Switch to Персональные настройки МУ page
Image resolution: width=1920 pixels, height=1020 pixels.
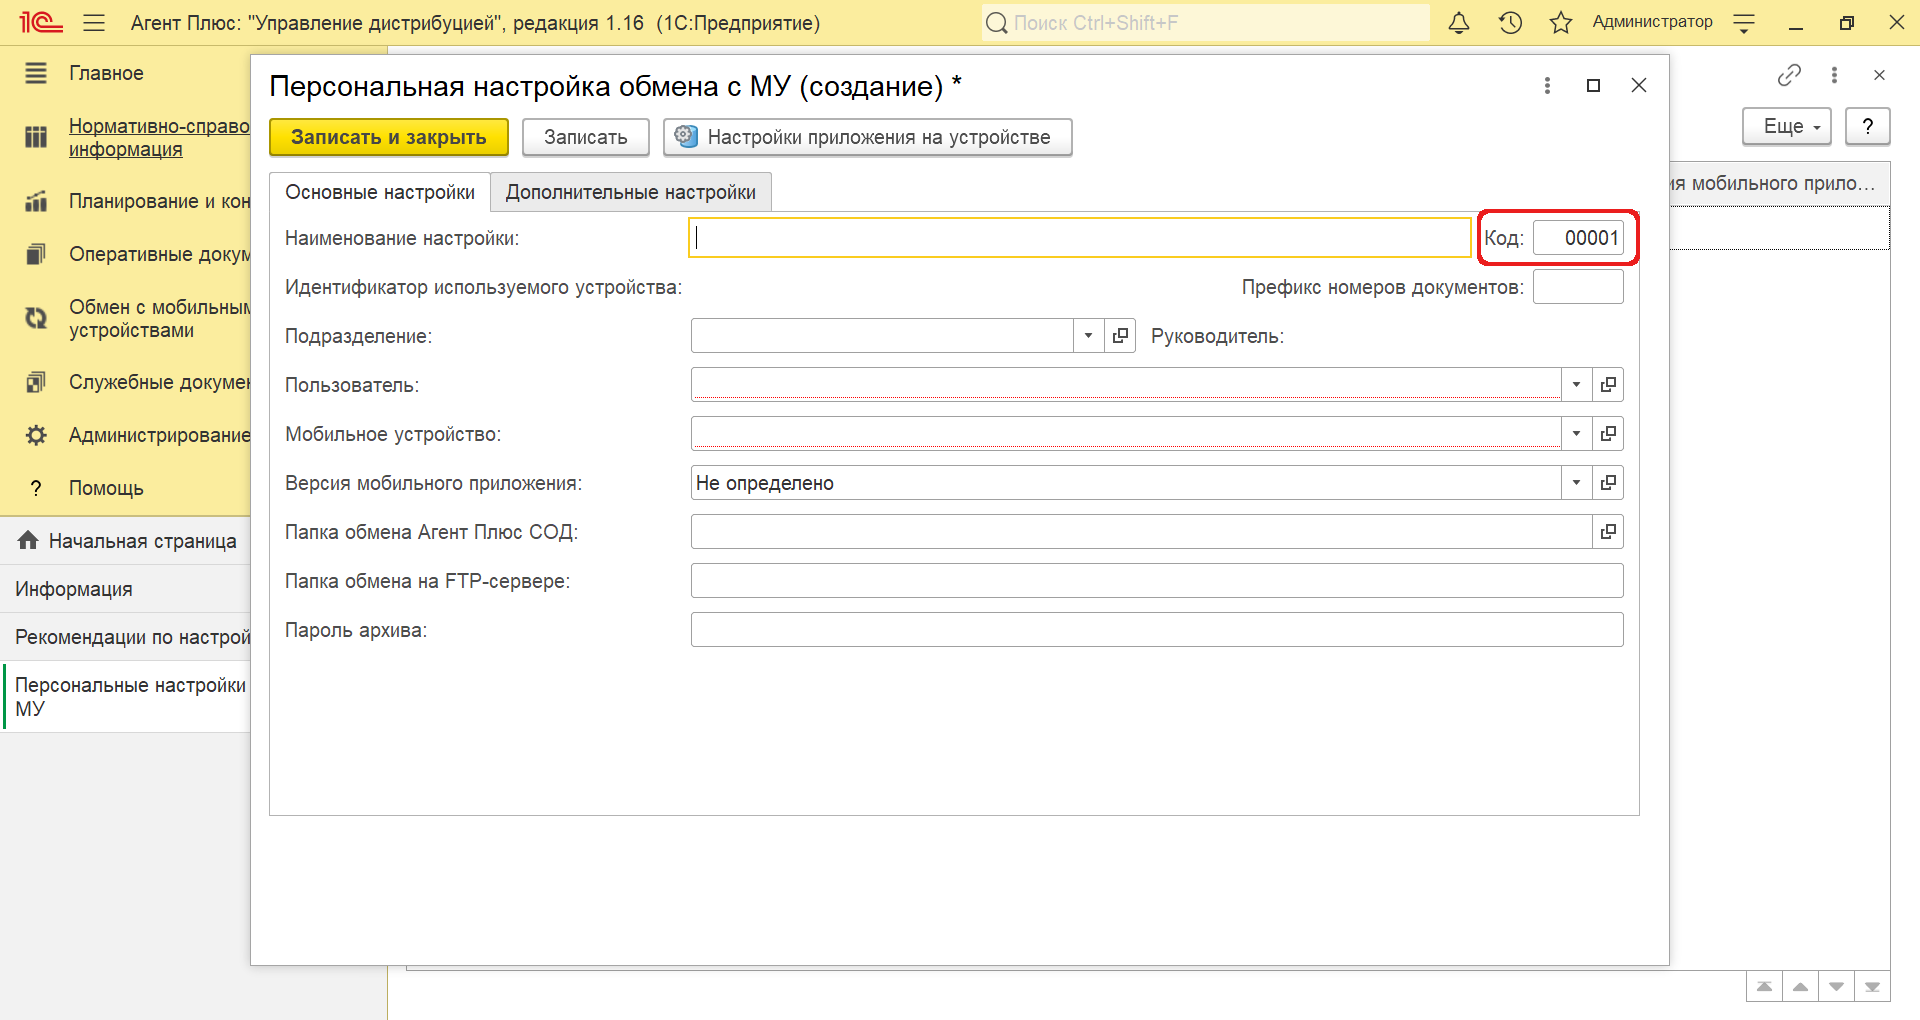(x=126, y=697)
